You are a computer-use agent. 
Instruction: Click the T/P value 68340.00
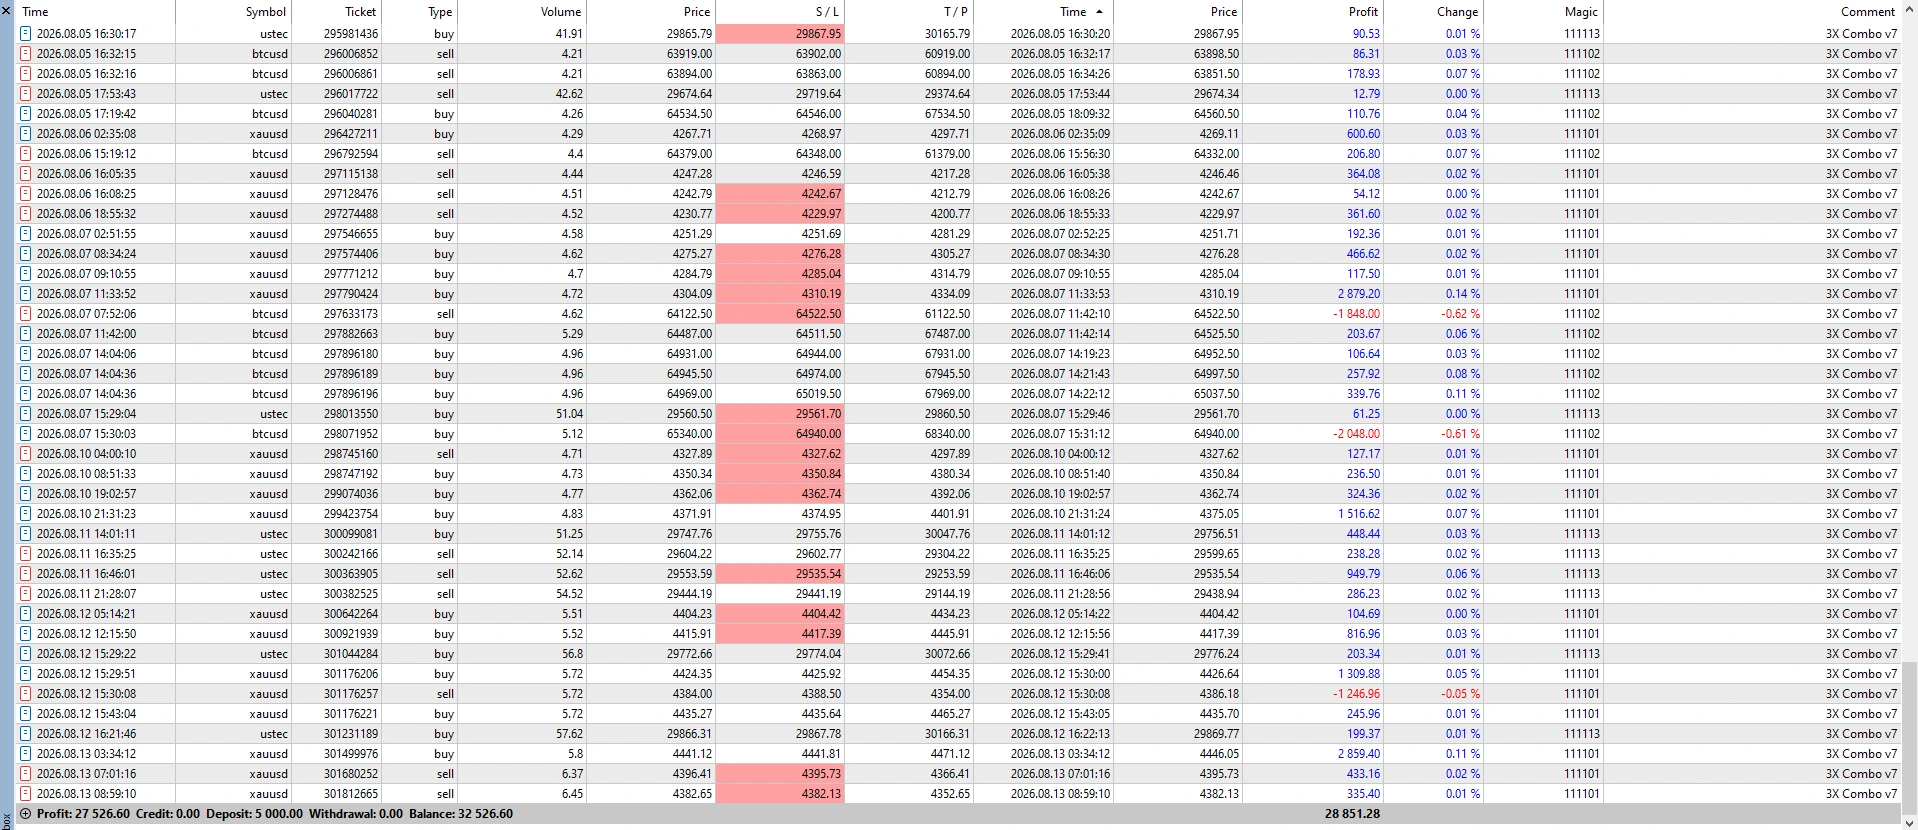tap(947, 434)
